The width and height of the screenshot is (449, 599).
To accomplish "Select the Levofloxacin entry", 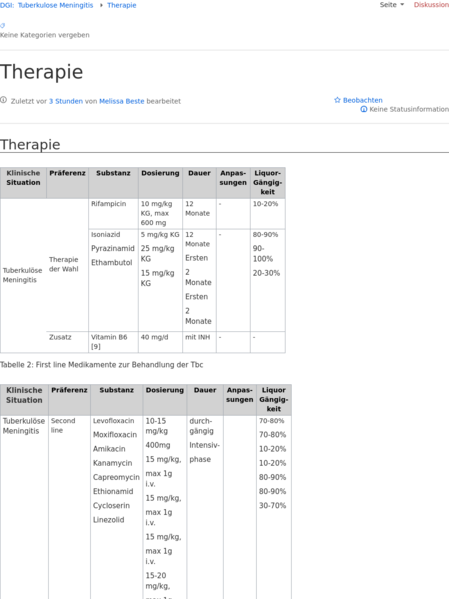I will pos(113,421).
